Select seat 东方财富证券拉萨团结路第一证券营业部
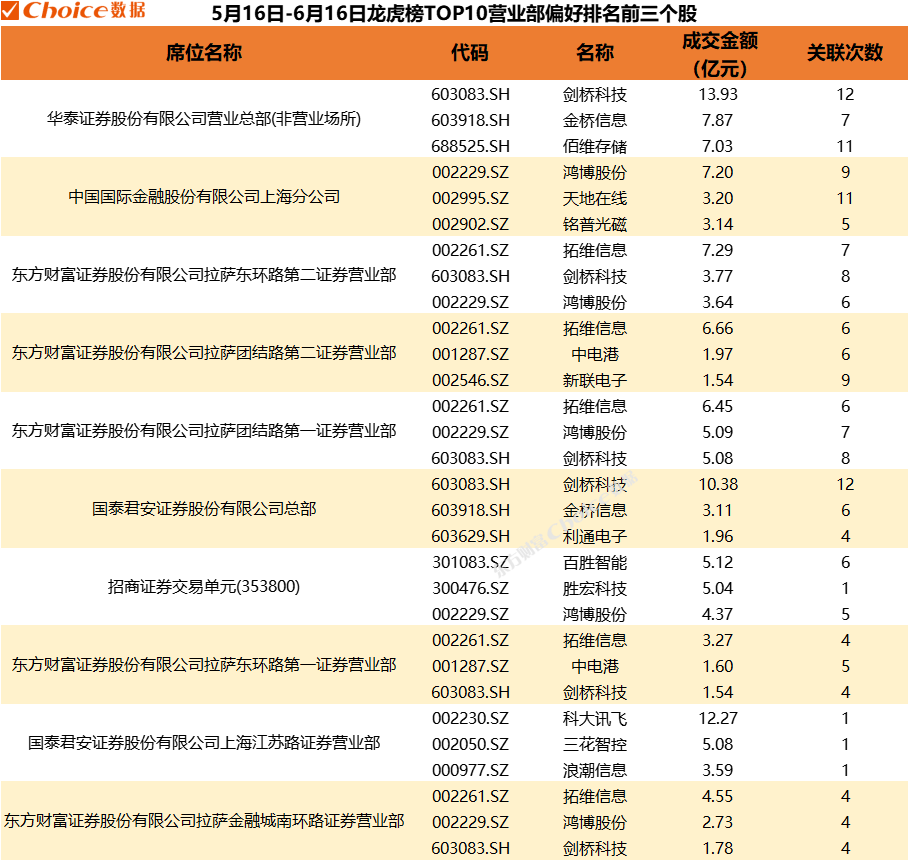The height and width of the screenshot is (860, 908). coord(204,431)
